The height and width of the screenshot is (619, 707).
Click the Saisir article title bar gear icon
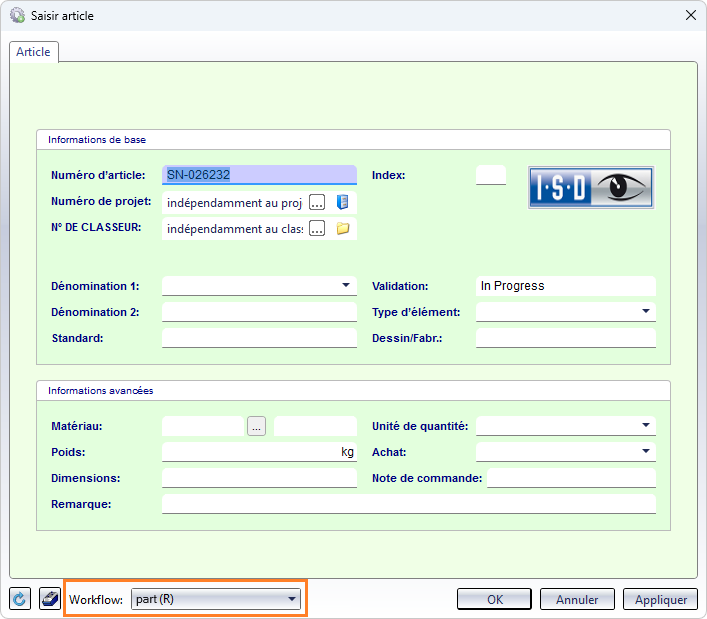[x=18, y=15]
